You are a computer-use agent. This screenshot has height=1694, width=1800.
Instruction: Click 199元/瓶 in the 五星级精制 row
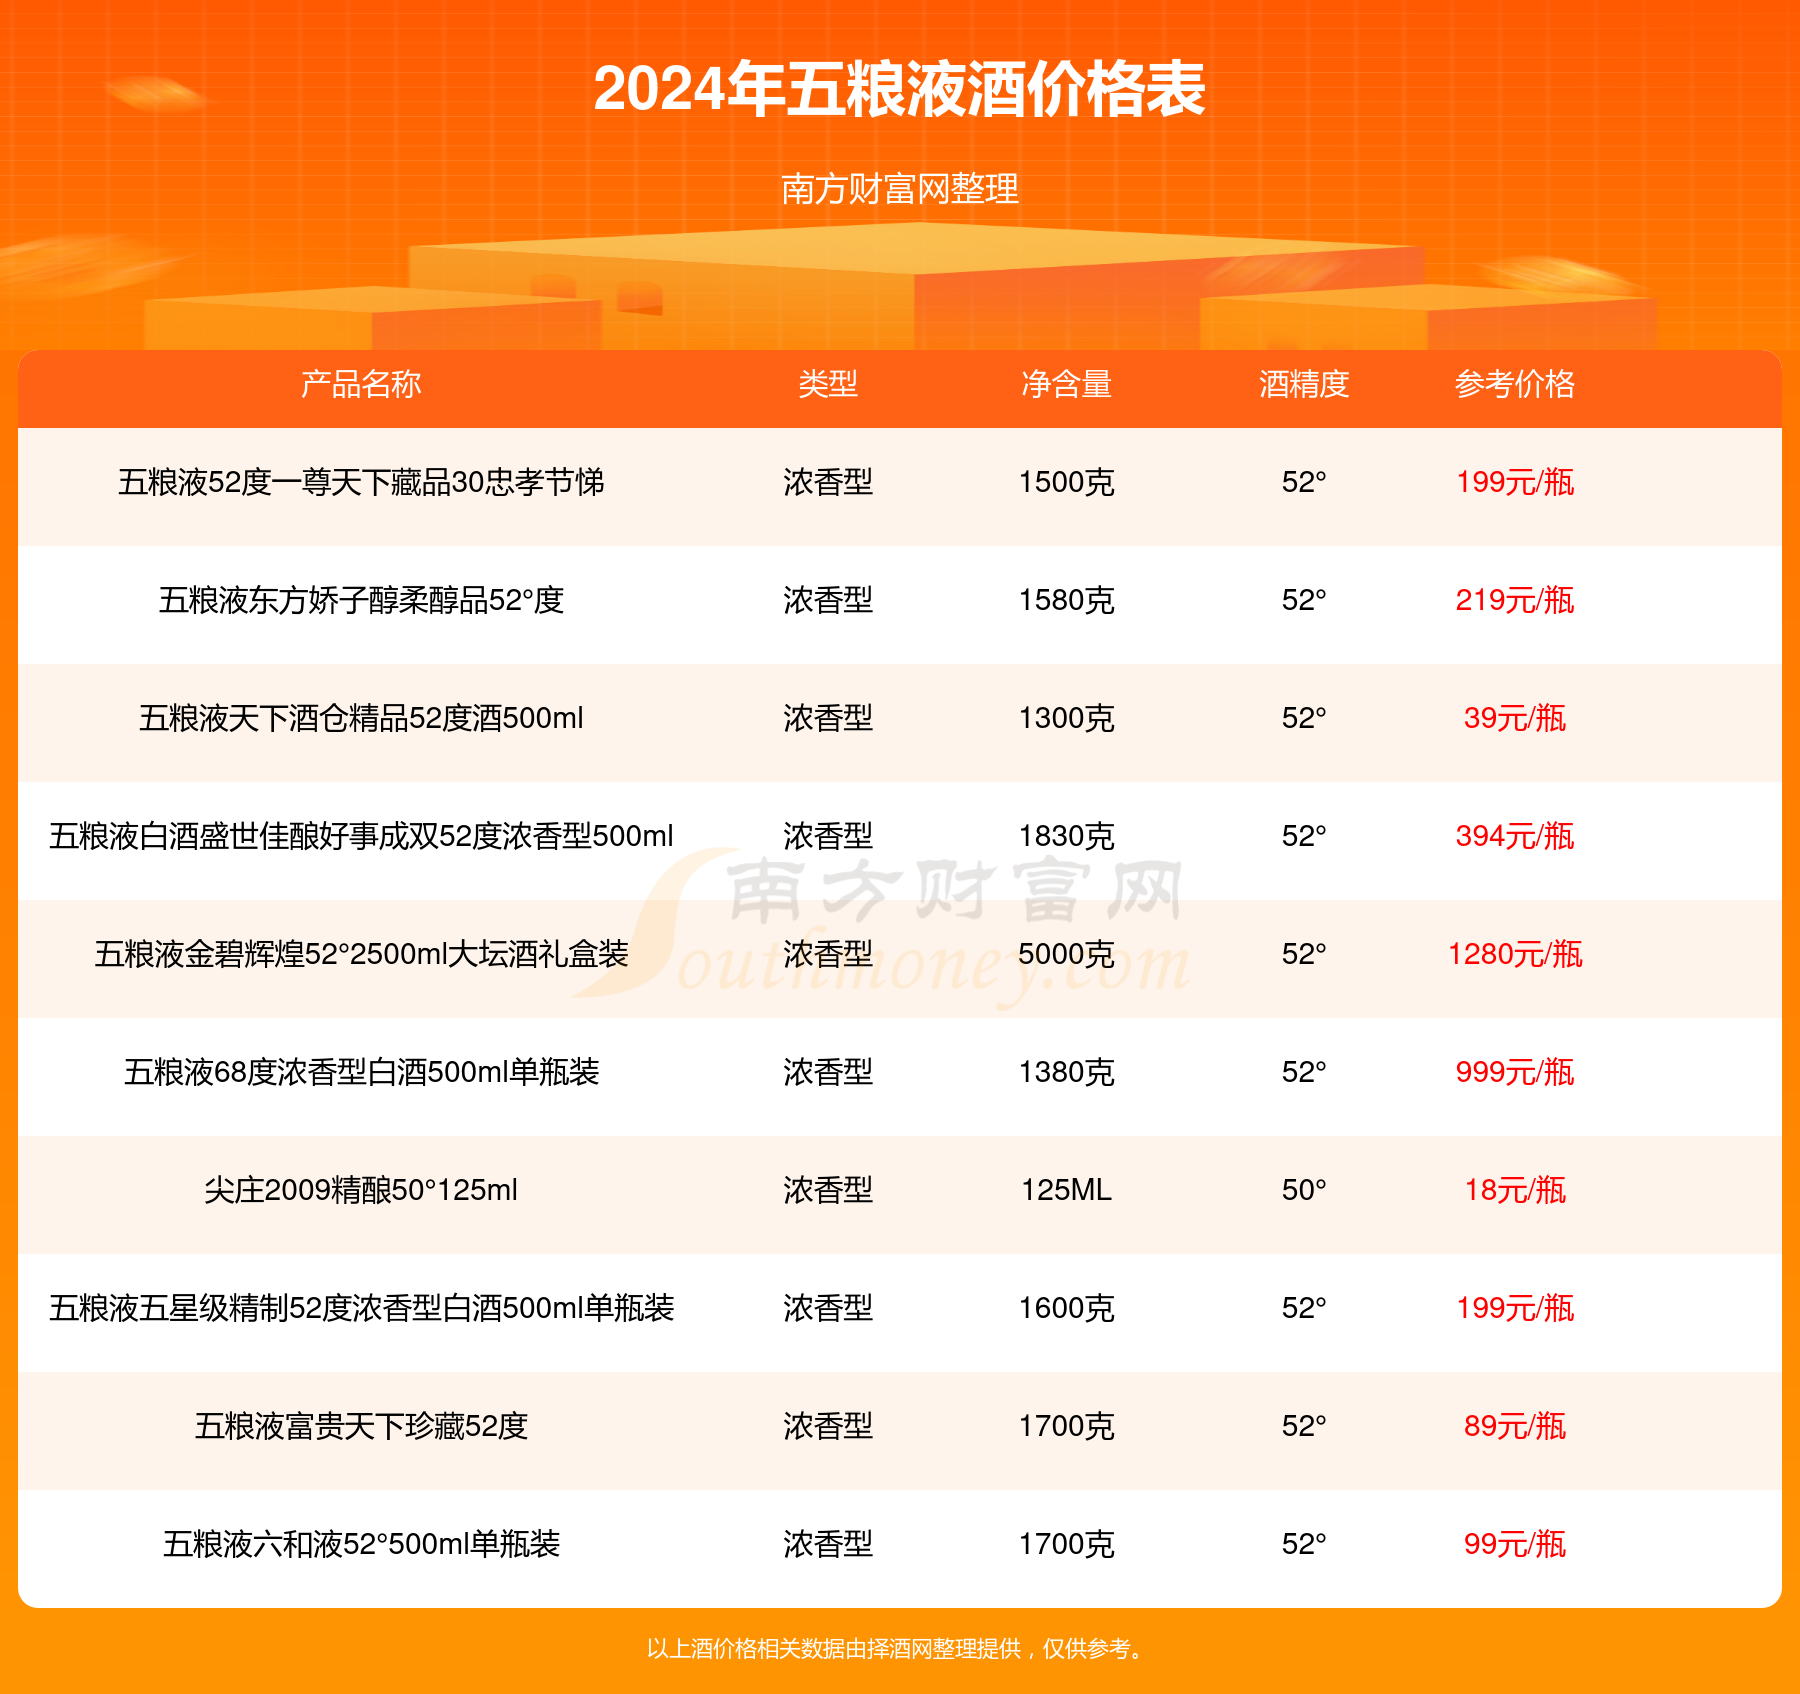click(x=1515, y=1309)
